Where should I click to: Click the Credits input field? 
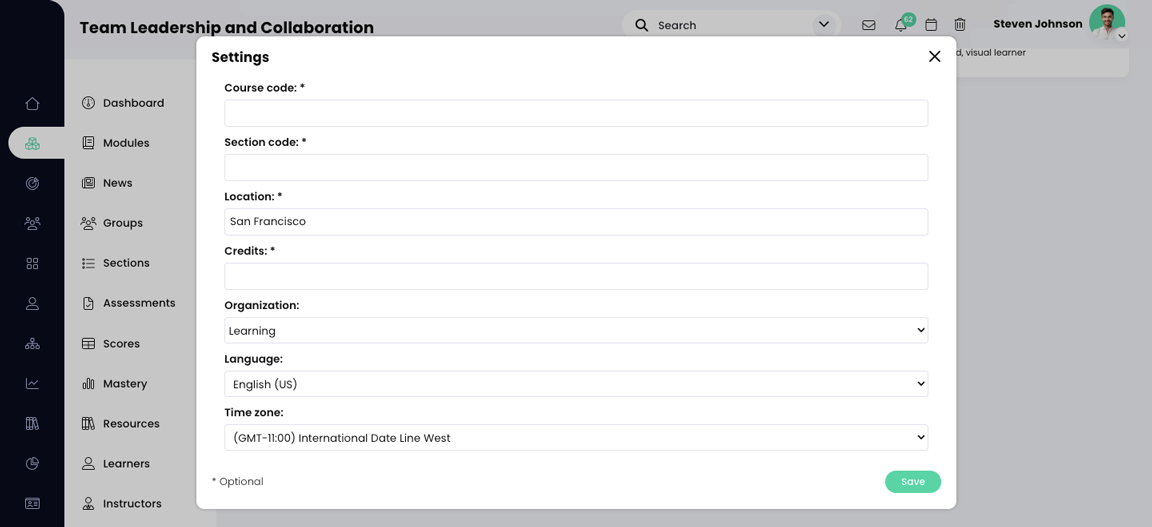(x=576, y=276)
